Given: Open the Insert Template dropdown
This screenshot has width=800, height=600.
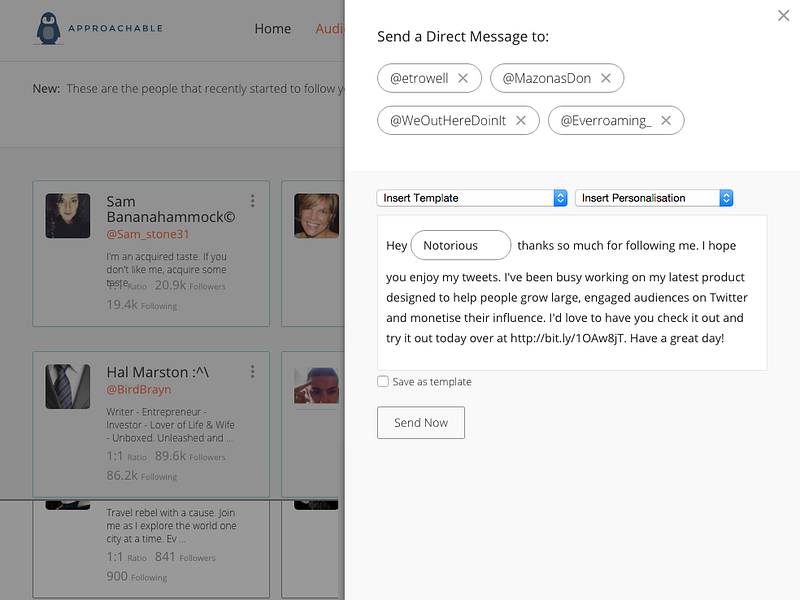Looking at the screenshot, I should (472, 198).
